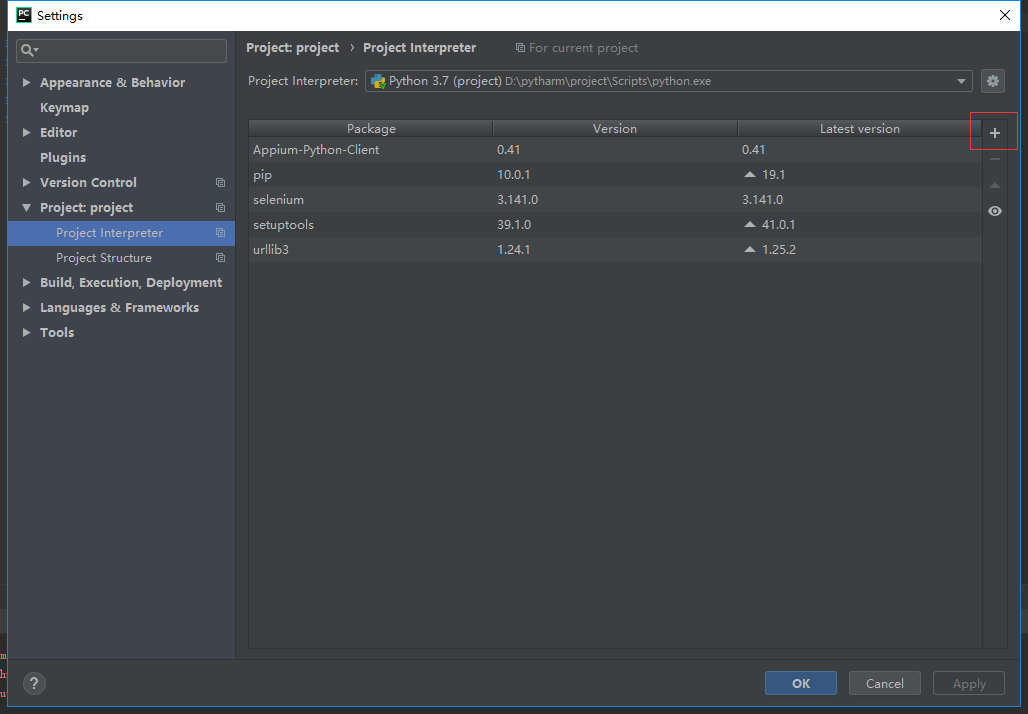Click the settings search field
Image resolution: width=1028 pixels, height=714 pixels.
[120, 50]
